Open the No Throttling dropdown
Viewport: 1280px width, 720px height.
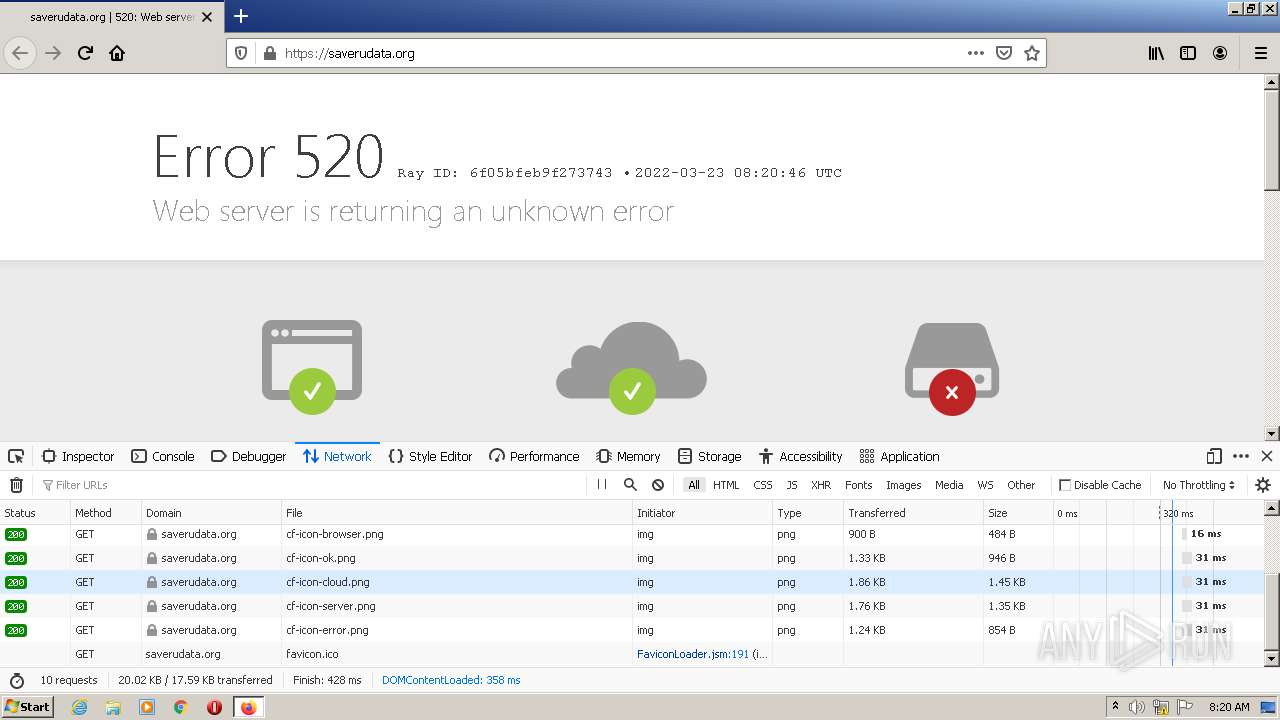[1199, 485]
